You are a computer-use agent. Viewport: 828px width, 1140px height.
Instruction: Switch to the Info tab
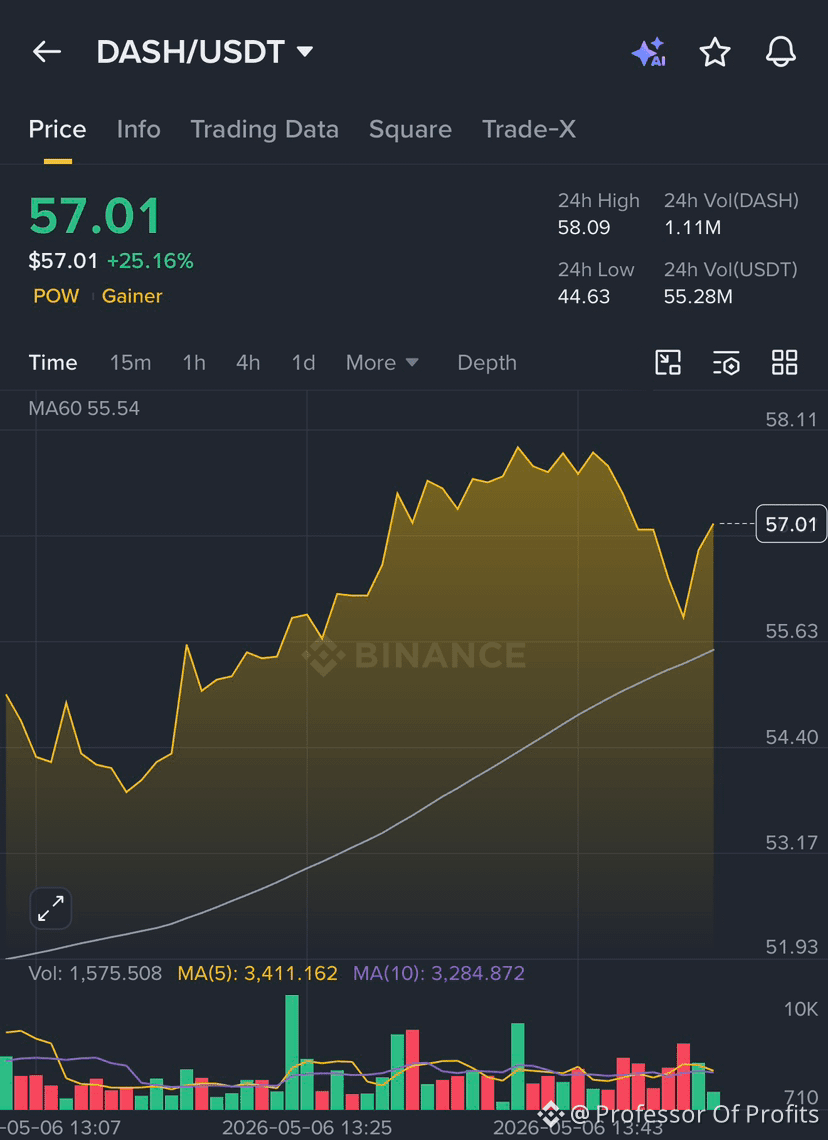click(138, 129)
